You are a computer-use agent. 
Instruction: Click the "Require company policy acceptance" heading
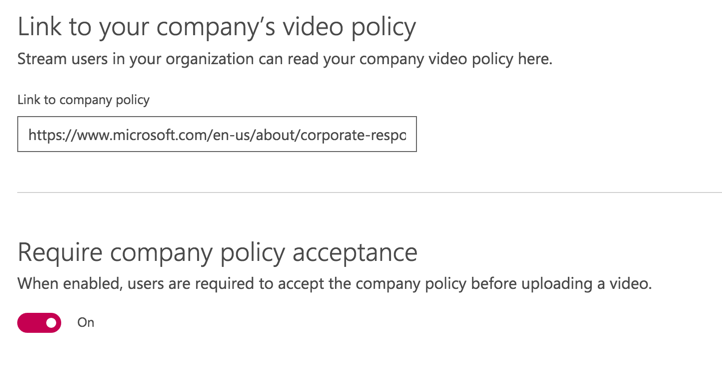click(x=217, y=253)
